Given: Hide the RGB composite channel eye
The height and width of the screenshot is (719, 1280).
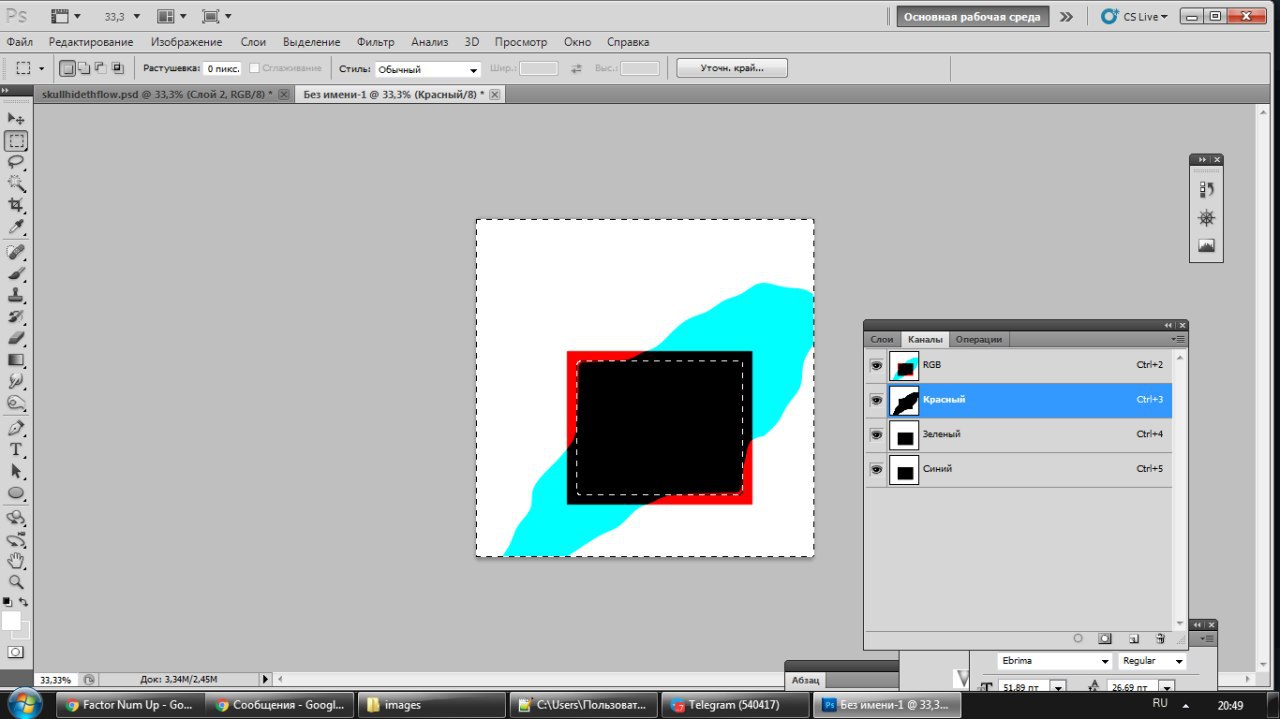Looking at the screenshot, I should 876,366.
